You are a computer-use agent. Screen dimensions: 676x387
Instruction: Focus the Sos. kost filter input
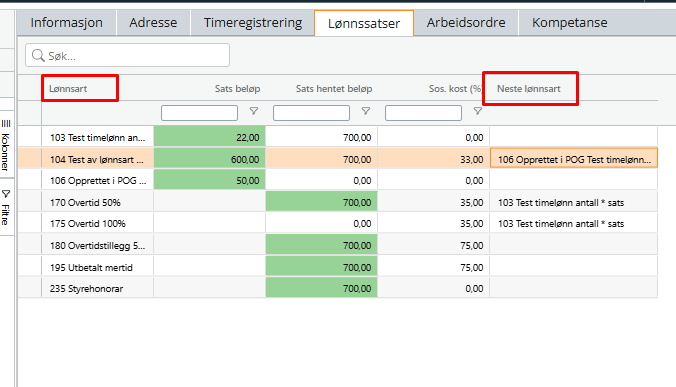click(x=423, y=113)
